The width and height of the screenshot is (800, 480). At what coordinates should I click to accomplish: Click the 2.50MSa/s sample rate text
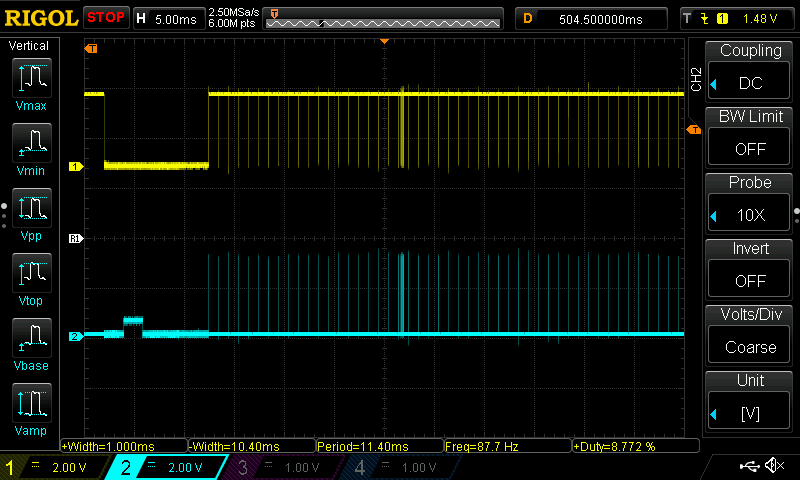234,12
